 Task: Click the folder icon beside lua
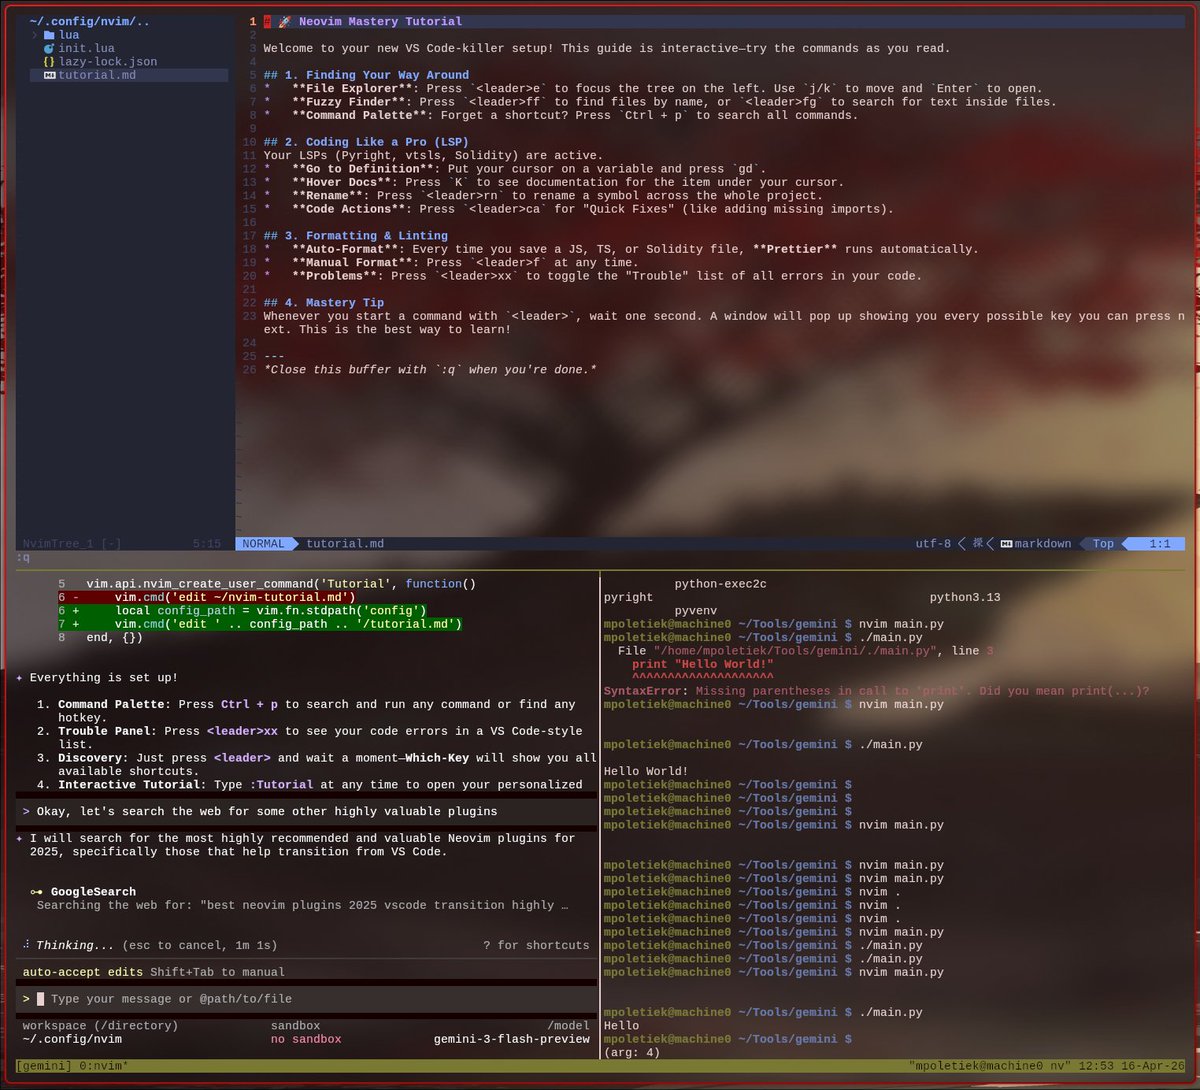(49, 35)
